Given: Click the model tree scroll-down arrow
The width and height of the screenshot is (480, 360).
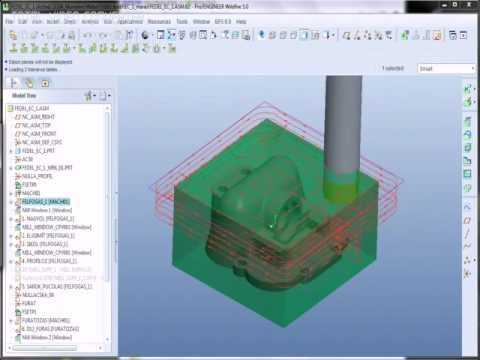Looking at the screenshot, I should [x=107, y=340].
